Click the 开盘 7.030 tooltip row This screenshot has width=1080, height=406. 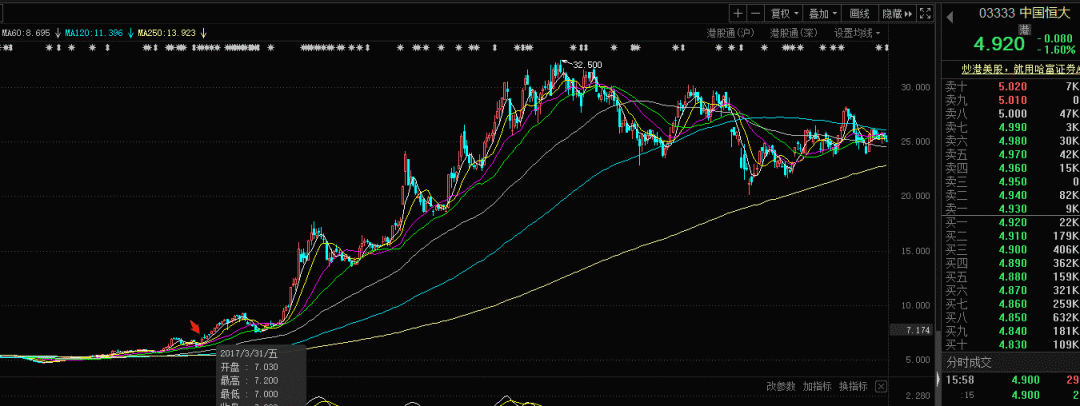coord(249,367)
